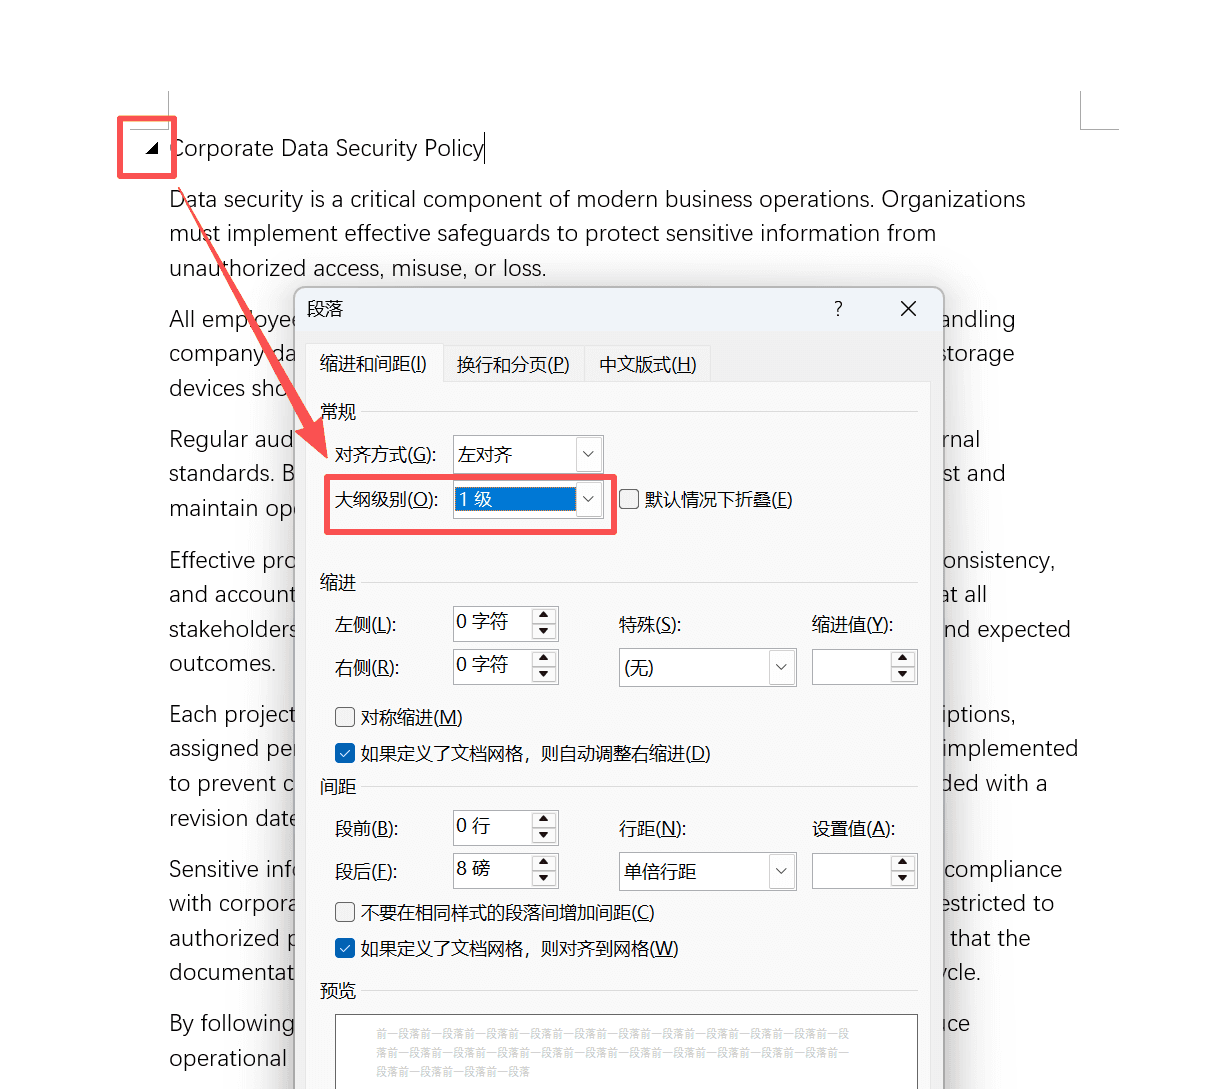Increase the 段后 spacing with the up arrow
The height and width of the screenshot is (1089, 1230).
coord(543,863)
